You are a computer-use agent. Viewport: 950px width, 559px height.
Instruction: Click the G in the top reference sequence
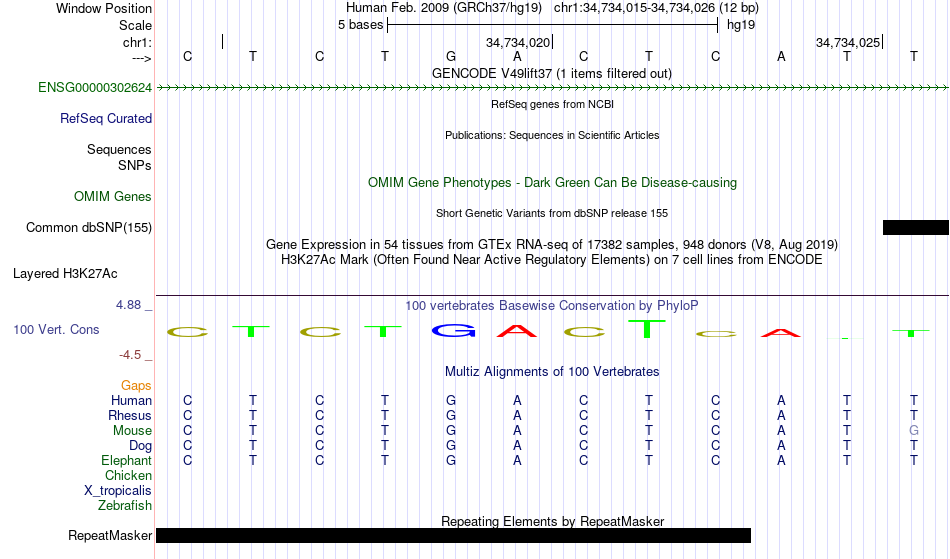tap(451, 57)
